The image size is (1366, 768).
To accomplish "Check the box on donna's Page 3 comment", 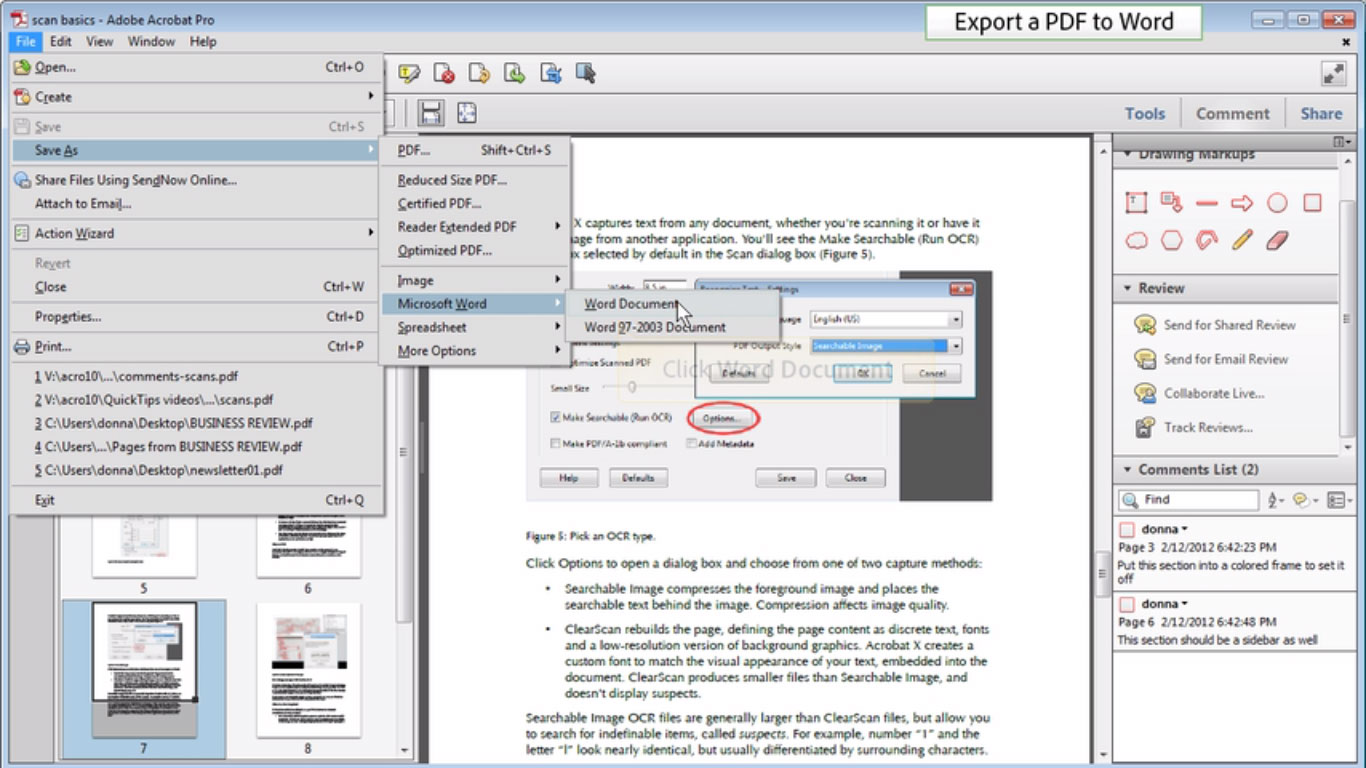I will [x=1126, y=529].
